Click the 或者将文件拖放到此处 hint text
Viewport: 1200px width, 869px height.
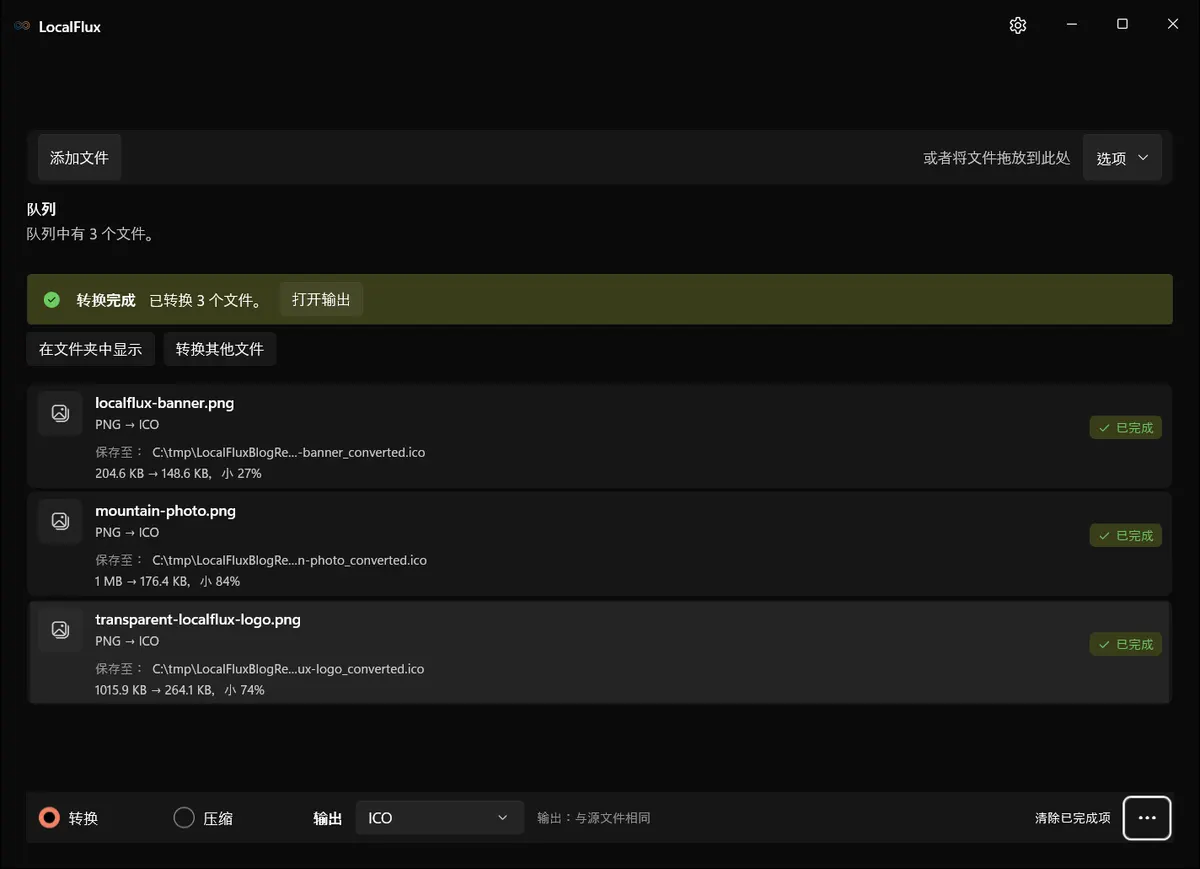click(997, 158)
